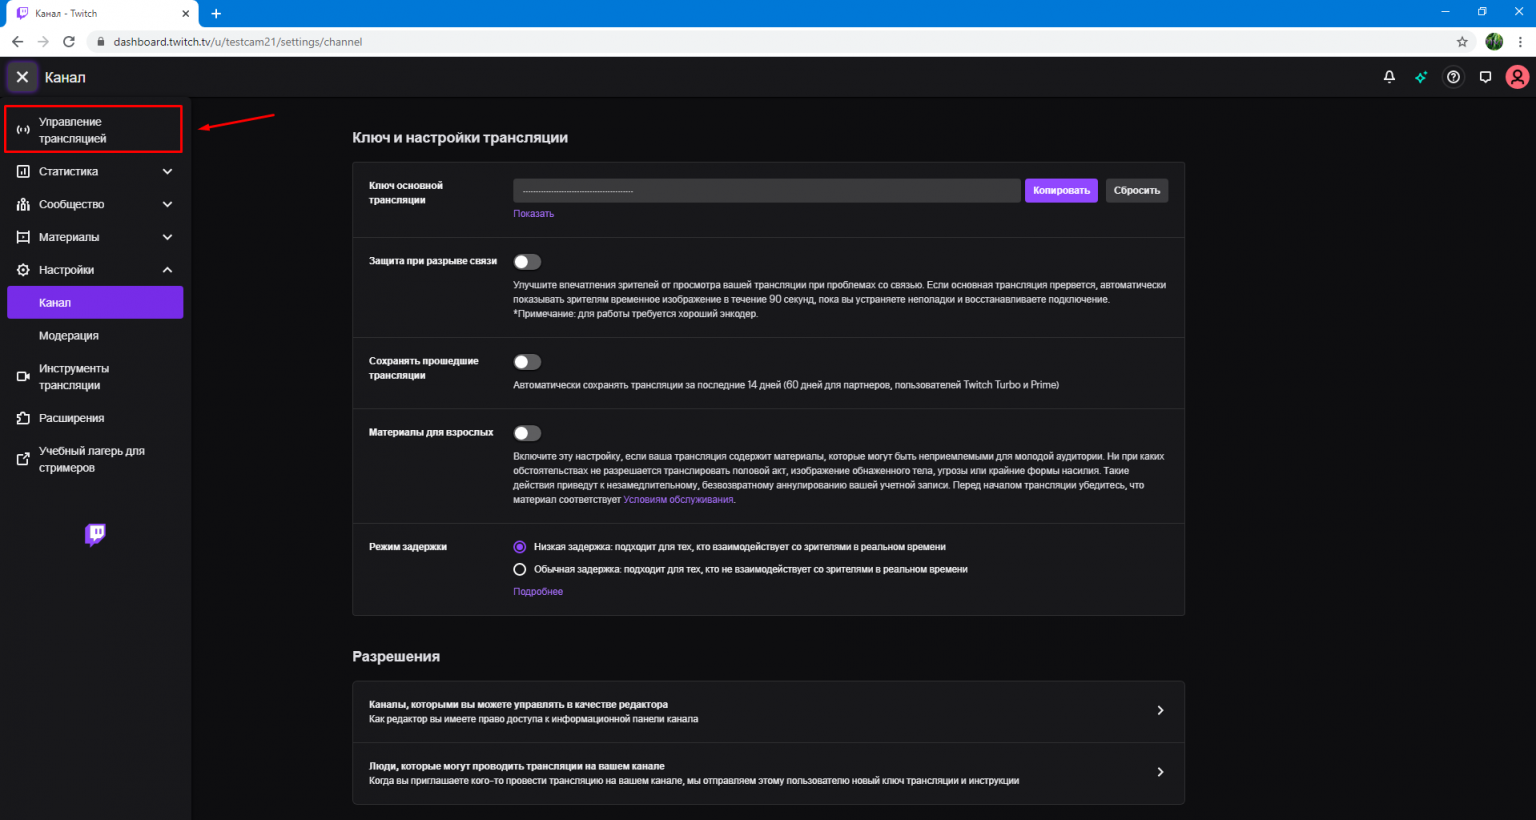Expand the Статистика menu chevron

click(x=167, y=172)
